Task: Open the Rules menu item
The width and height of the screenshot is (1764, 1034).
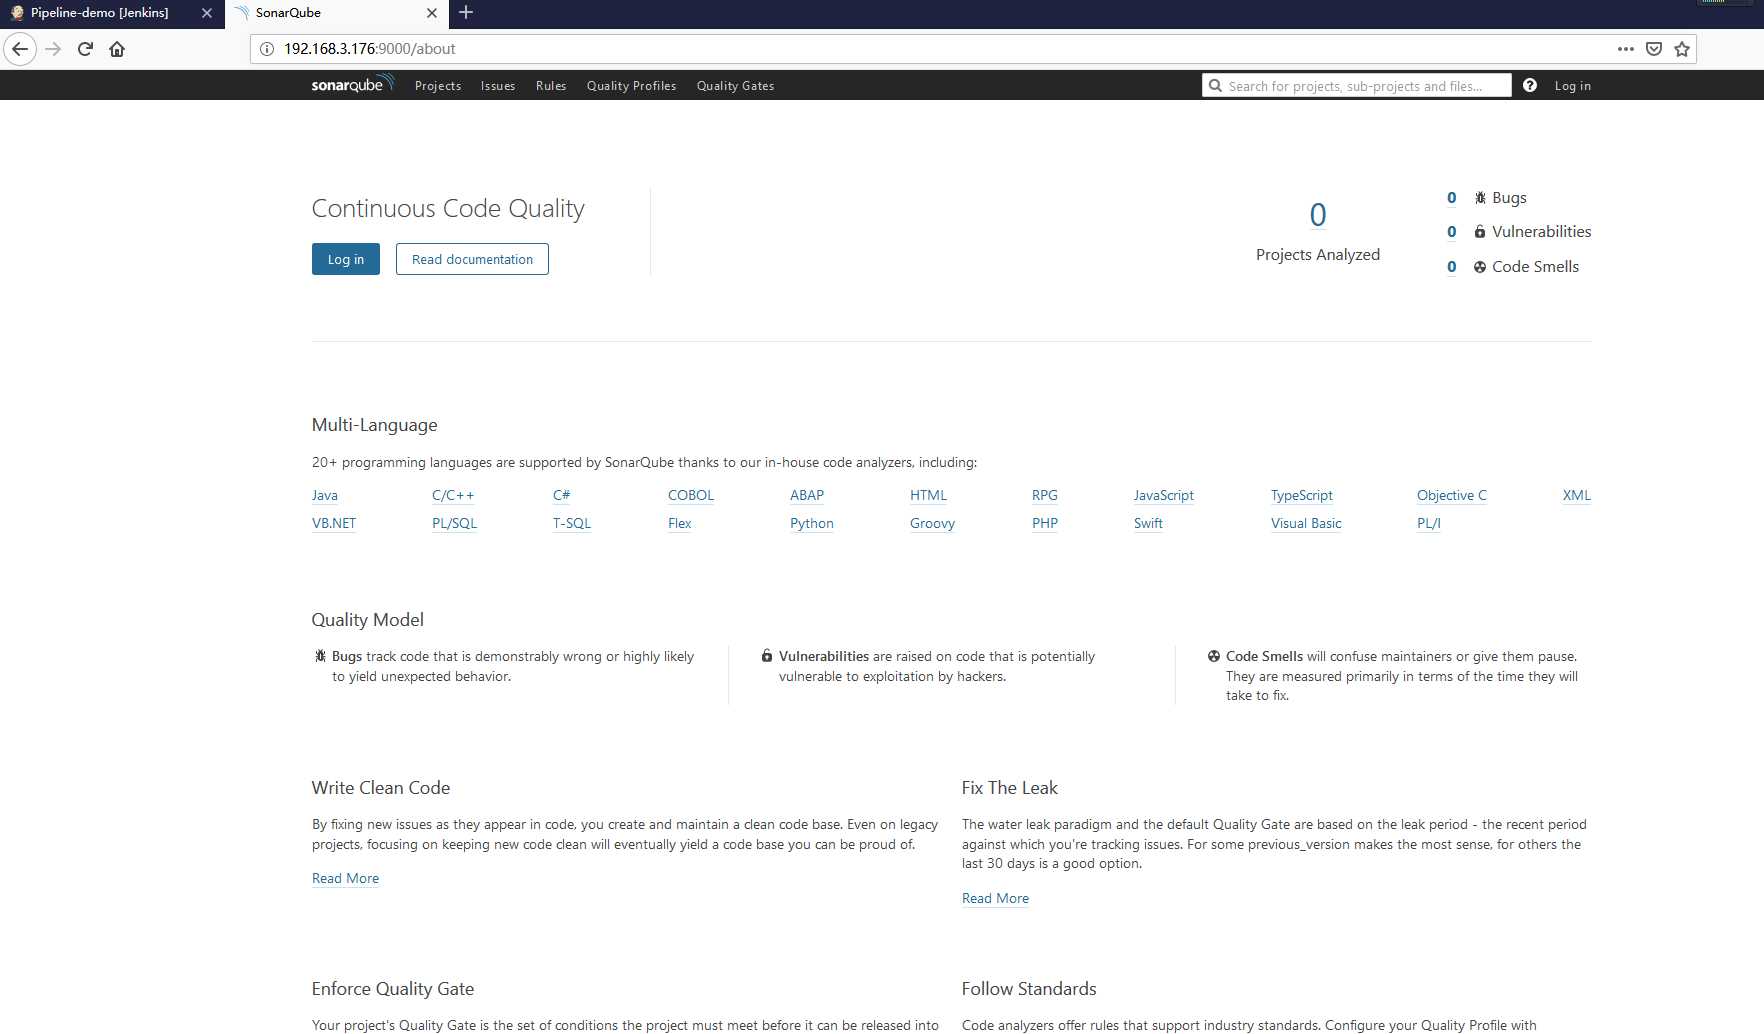Action: click(551, 86)
